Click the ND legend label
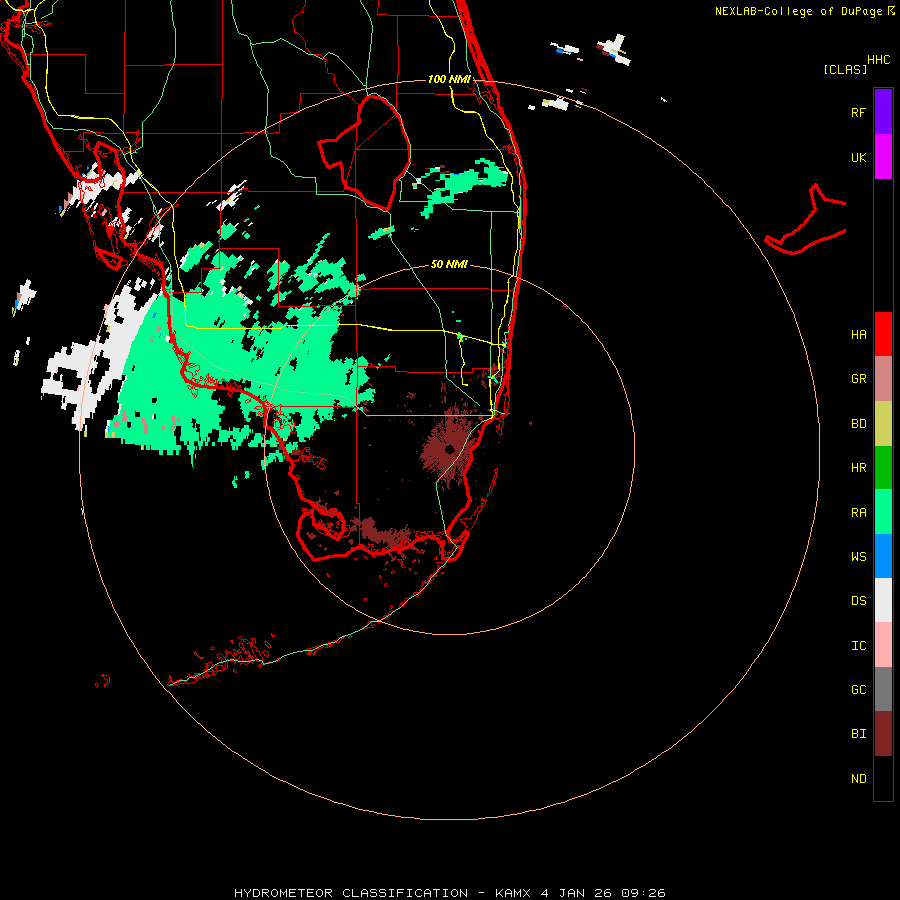Viewport: 900px width, 900px height. pyautogui.click(x=858, y=779)
